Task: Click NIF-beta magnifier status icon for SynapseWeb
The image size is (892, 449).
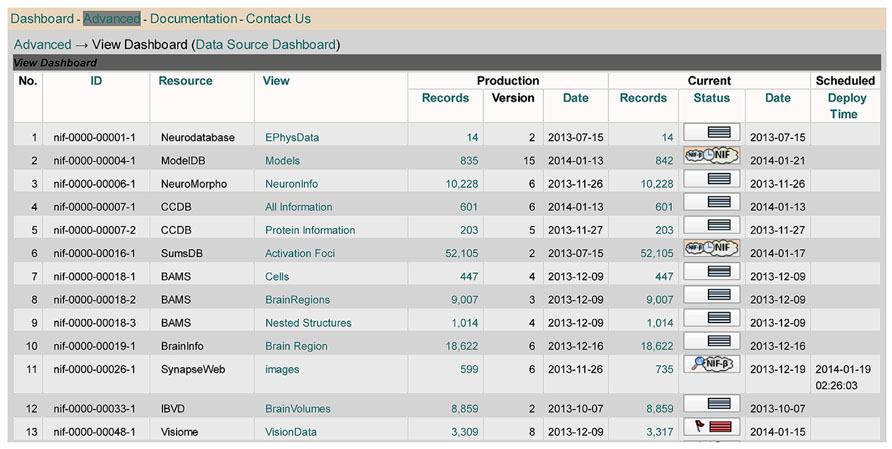Action: pyautogui.click(x=711, y=364)
